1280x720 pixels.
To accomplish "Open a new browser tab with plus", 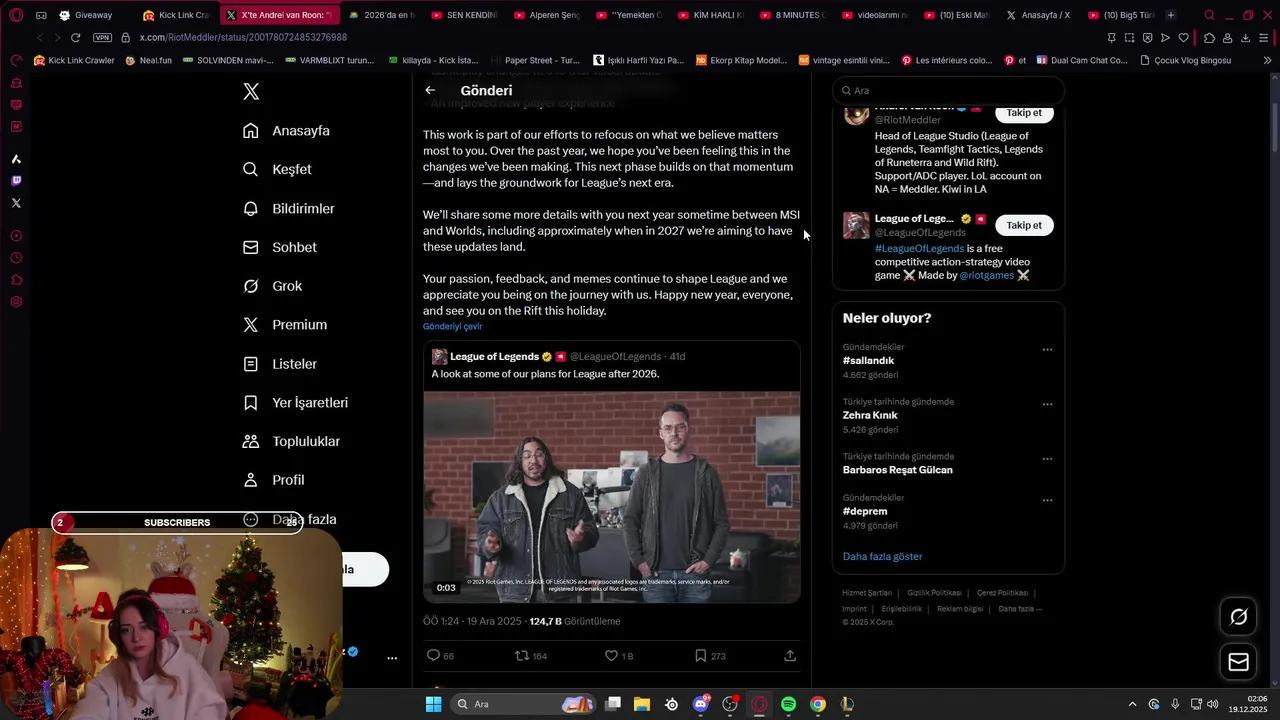I will coord(1171,15).
